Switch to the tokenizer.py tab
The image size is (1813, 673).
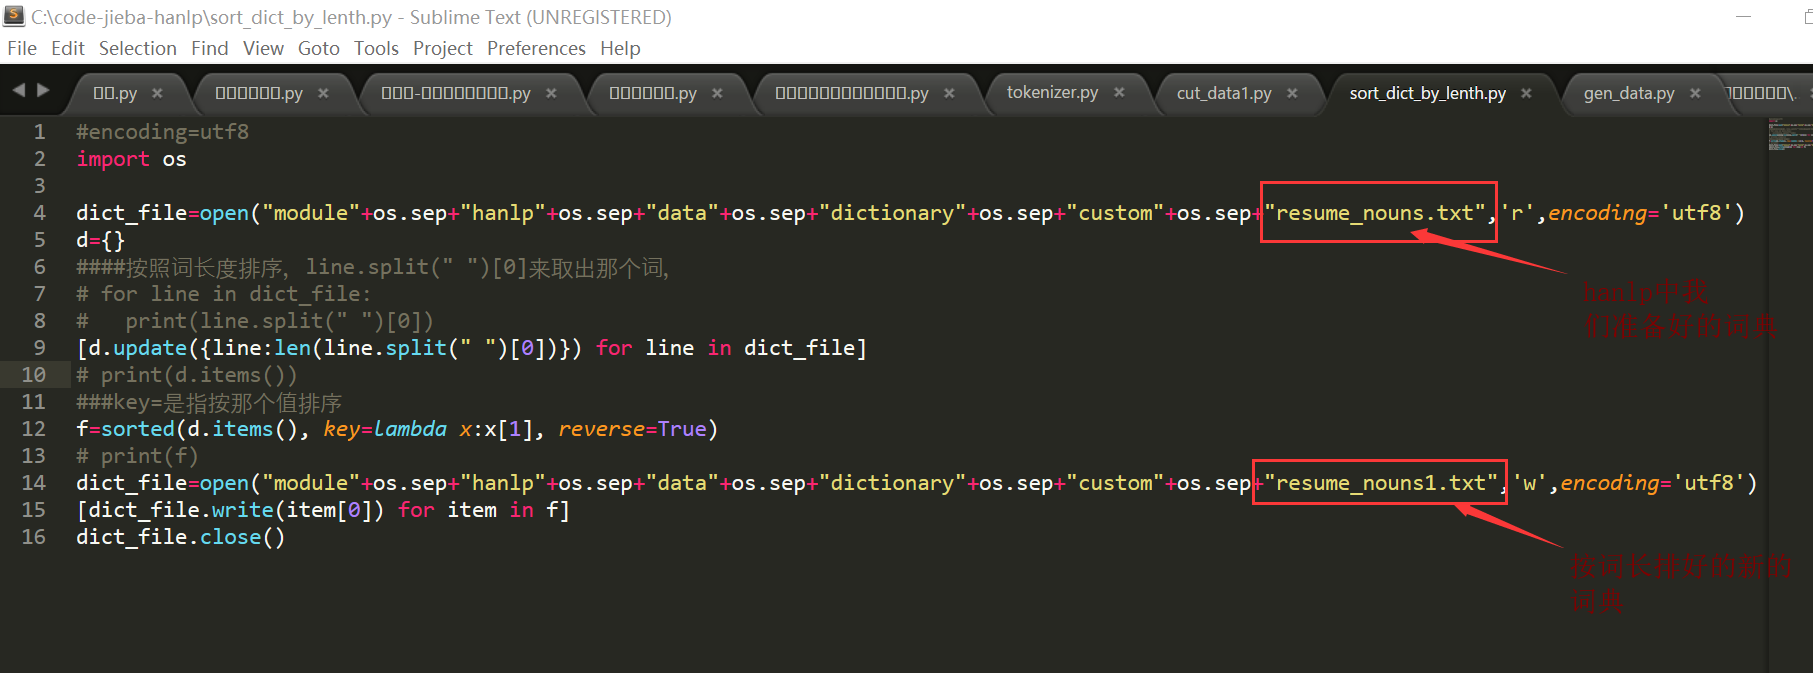pos(1052,92)
